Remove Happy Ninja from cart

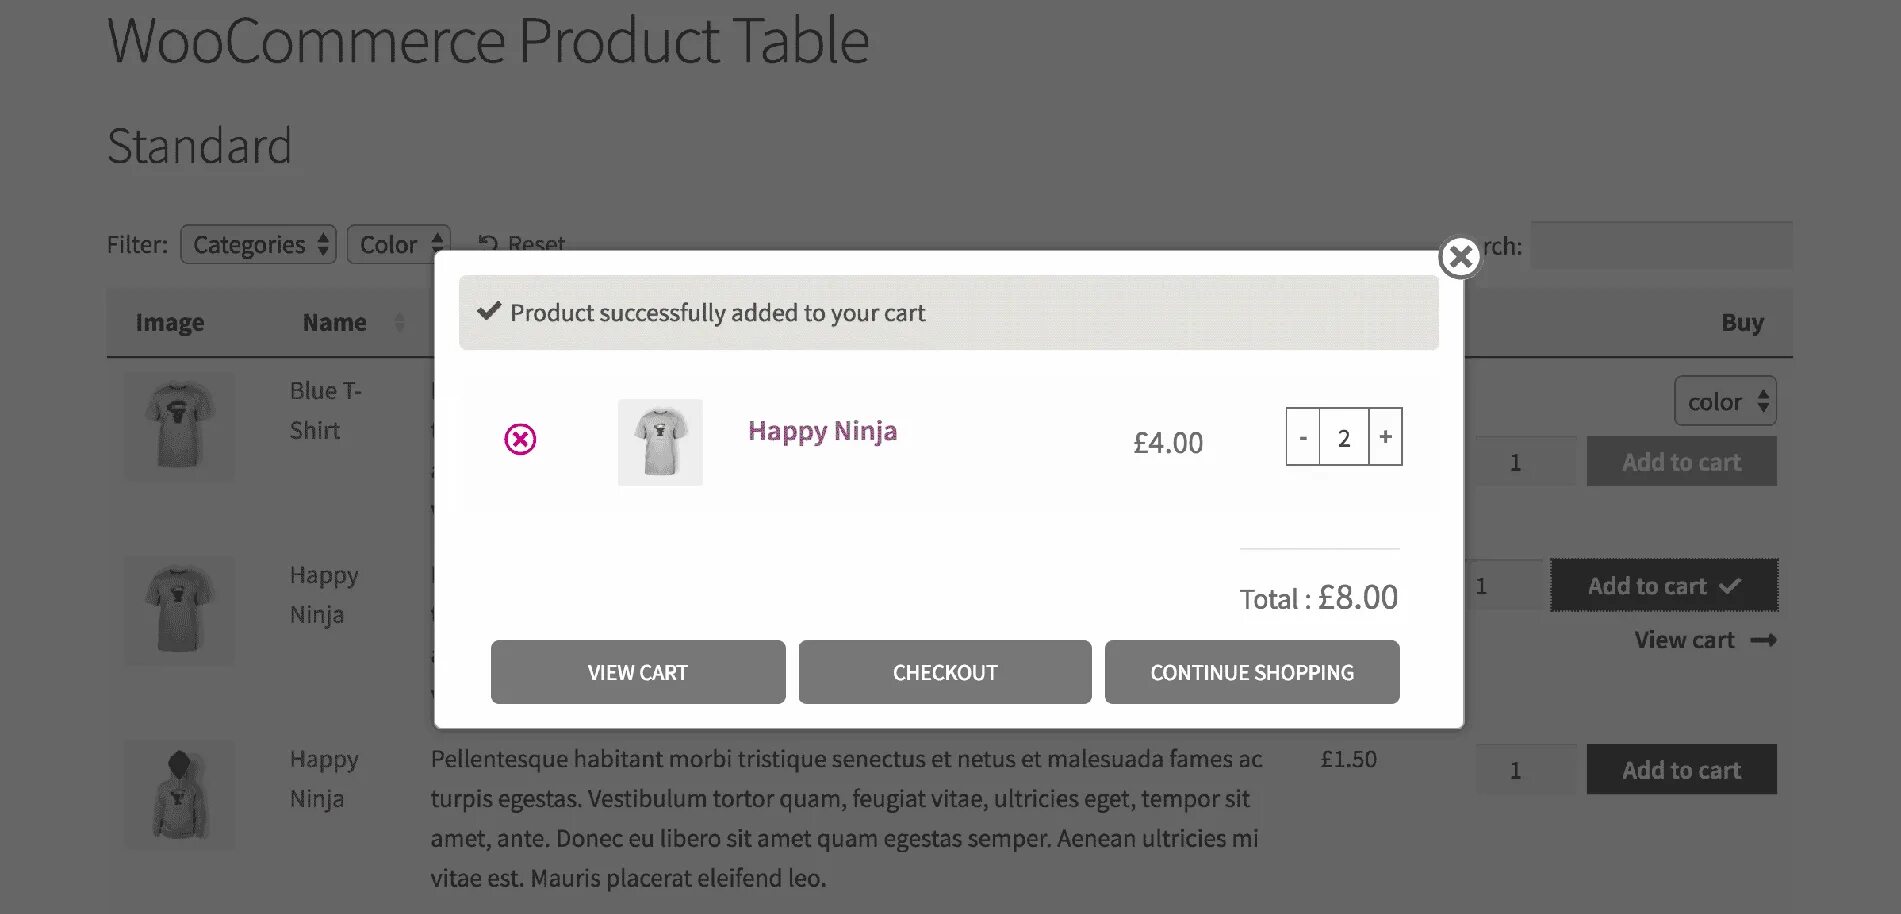click(520, 439)
